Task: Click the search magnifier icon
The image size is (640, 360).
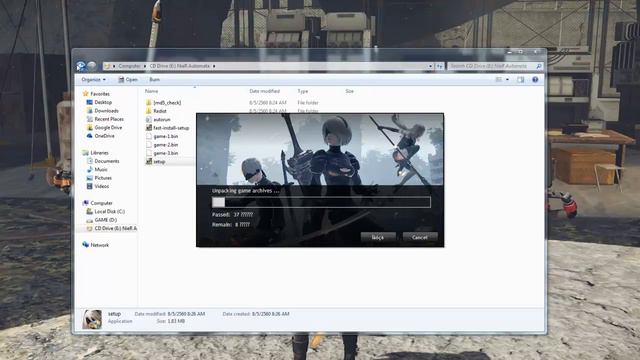Action: (x=539, y=66)
